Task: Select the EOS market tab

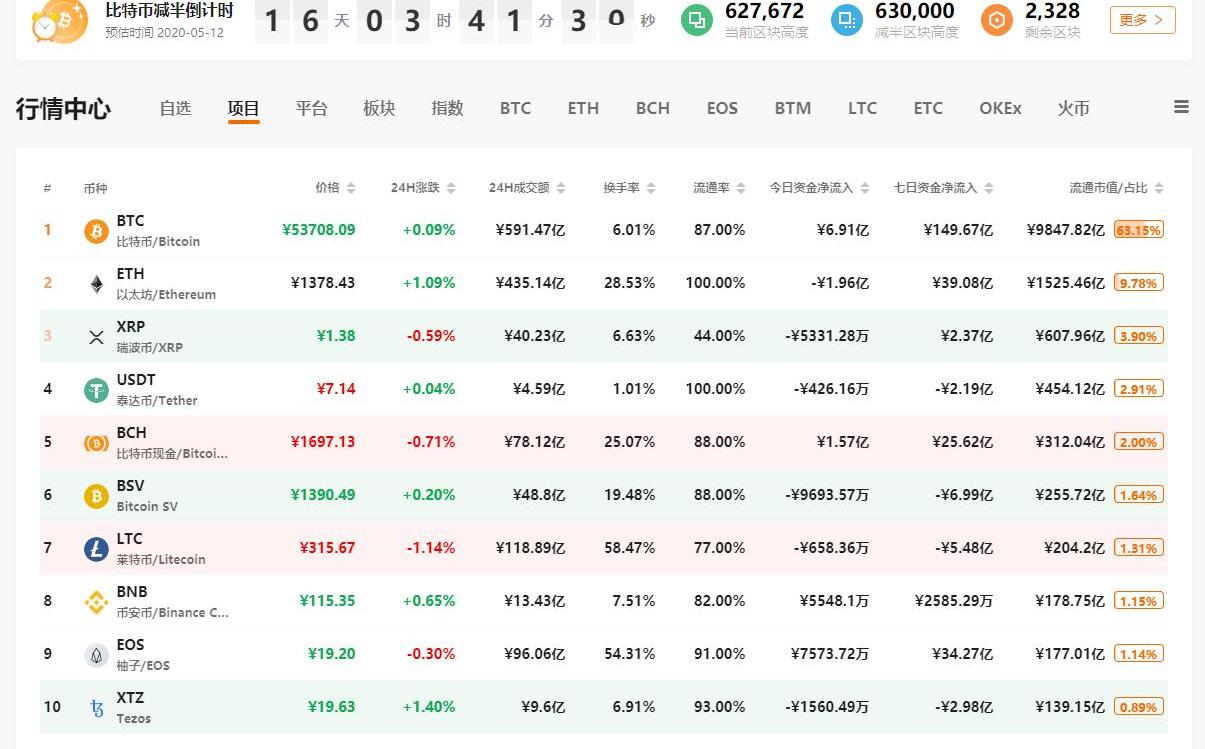Action: [x=722, y=108]
